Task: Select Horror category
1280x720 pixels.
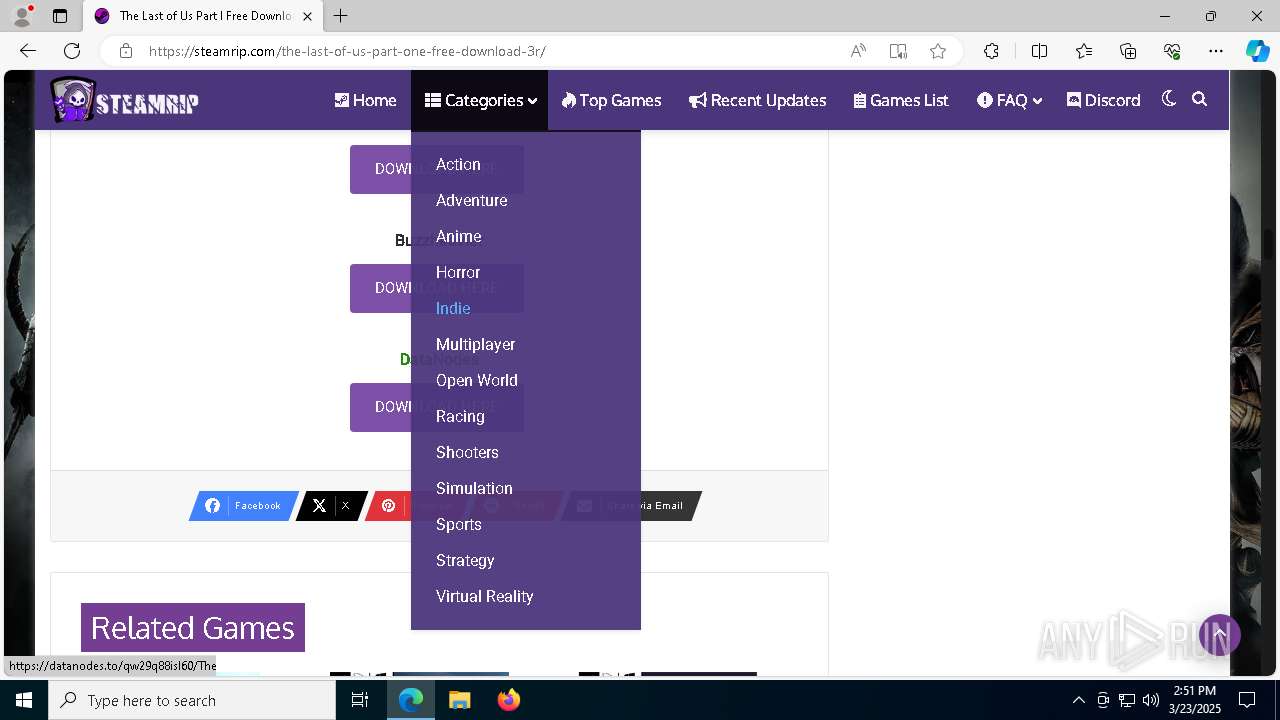Action: (x=458, y=272)
